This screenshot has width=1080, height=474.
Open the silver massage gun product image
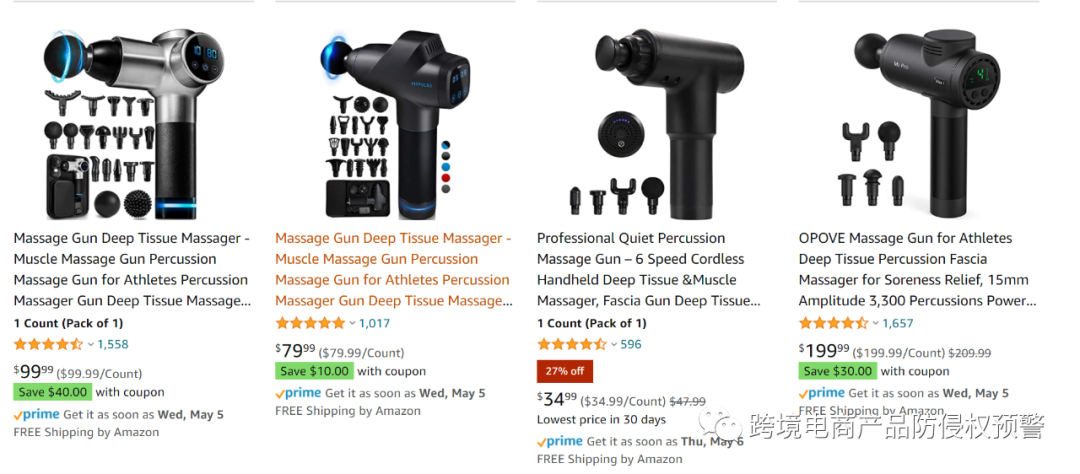pos(133,123)
